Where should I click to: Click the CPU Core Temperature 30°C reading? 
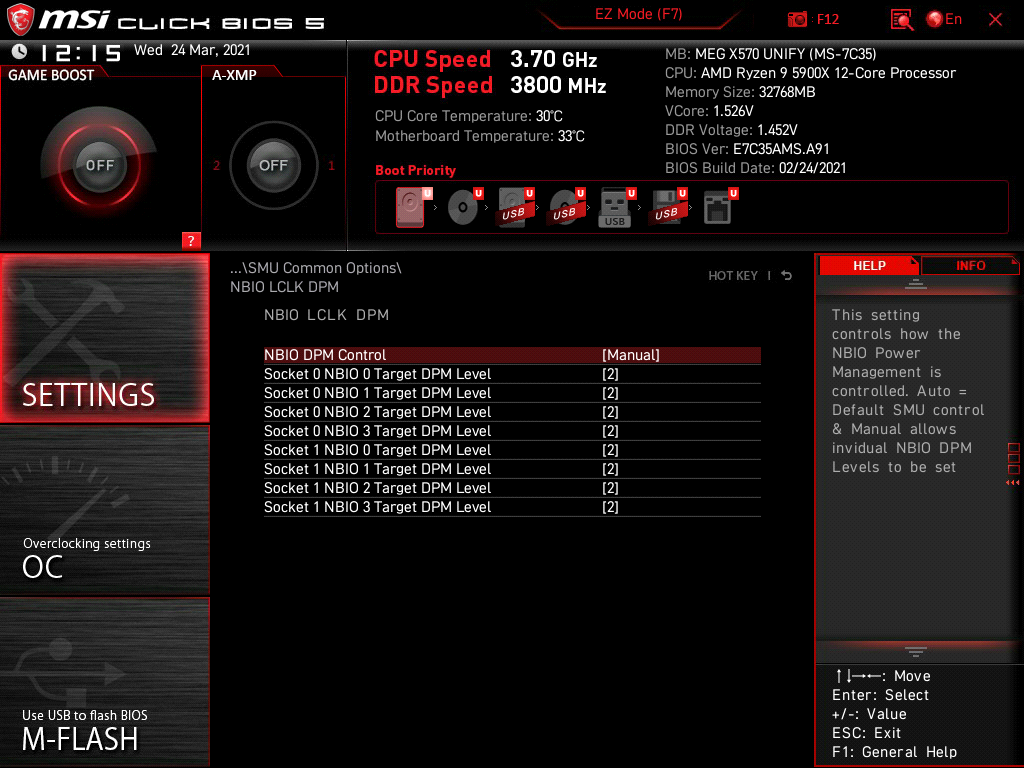pyautogui.click(x=468, y=116)
